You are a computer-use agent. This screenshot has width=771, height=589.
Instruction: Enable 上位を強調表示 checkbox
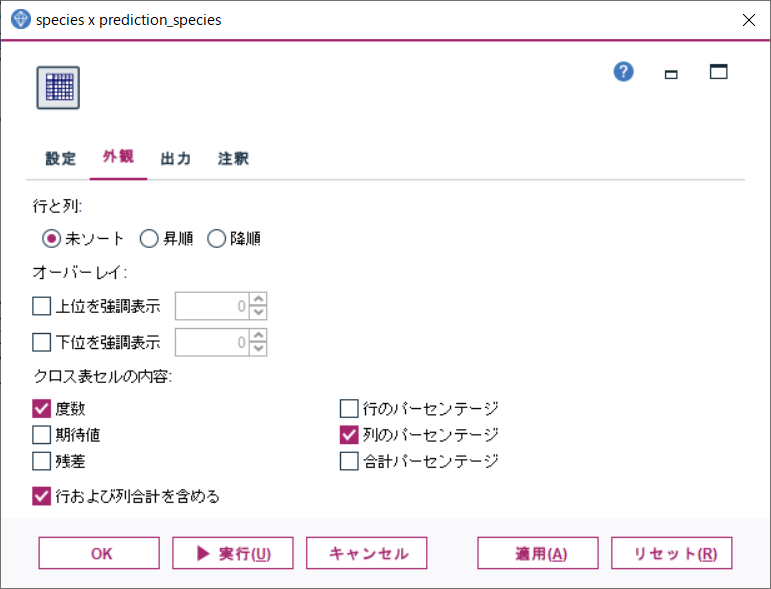pyautogui.click(x=41, y=306)
